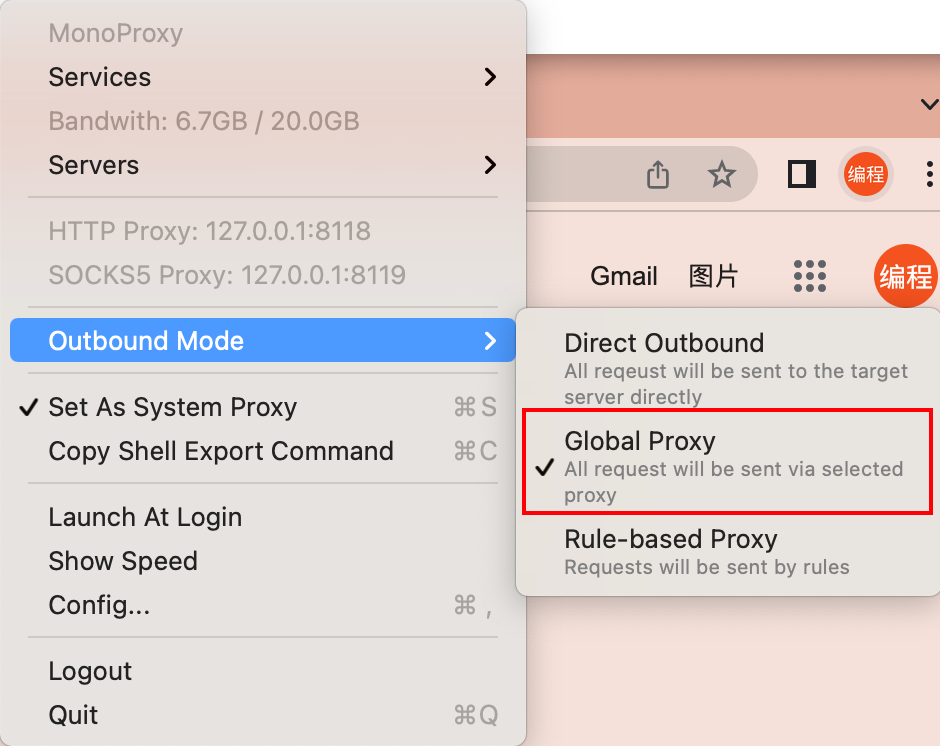940x746 pixels.
Task: Enable Launch At Login
Action: pos(145,517)
